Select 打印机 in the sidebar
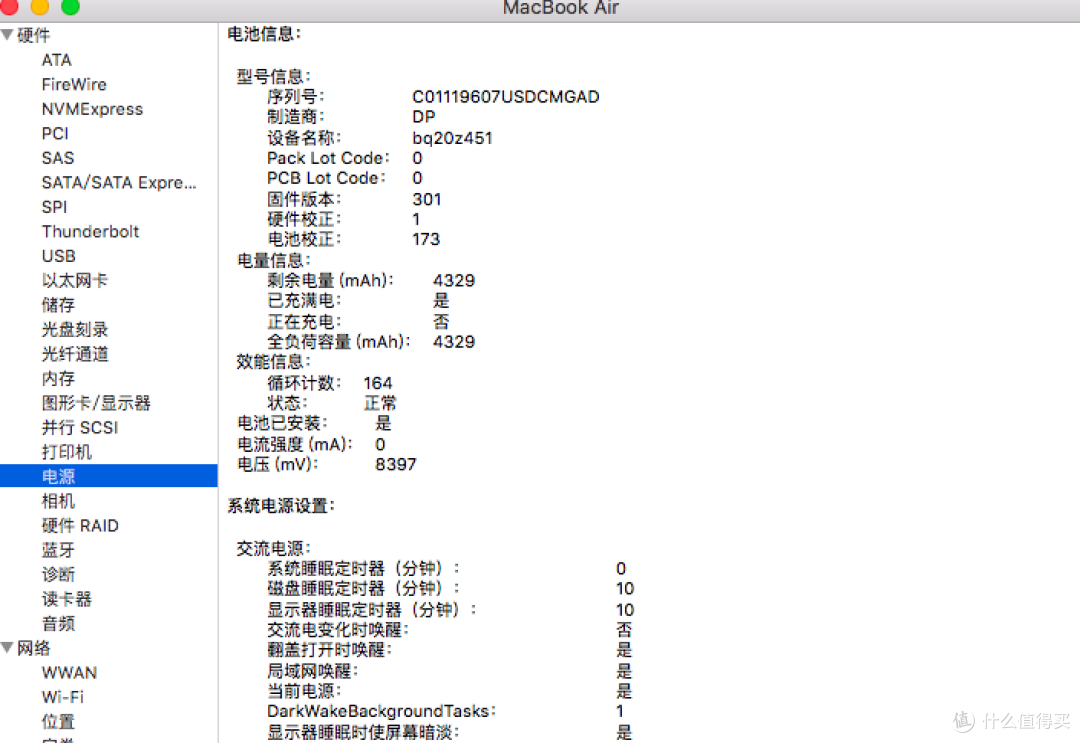Screen dimensions: 1080x743 66,452
